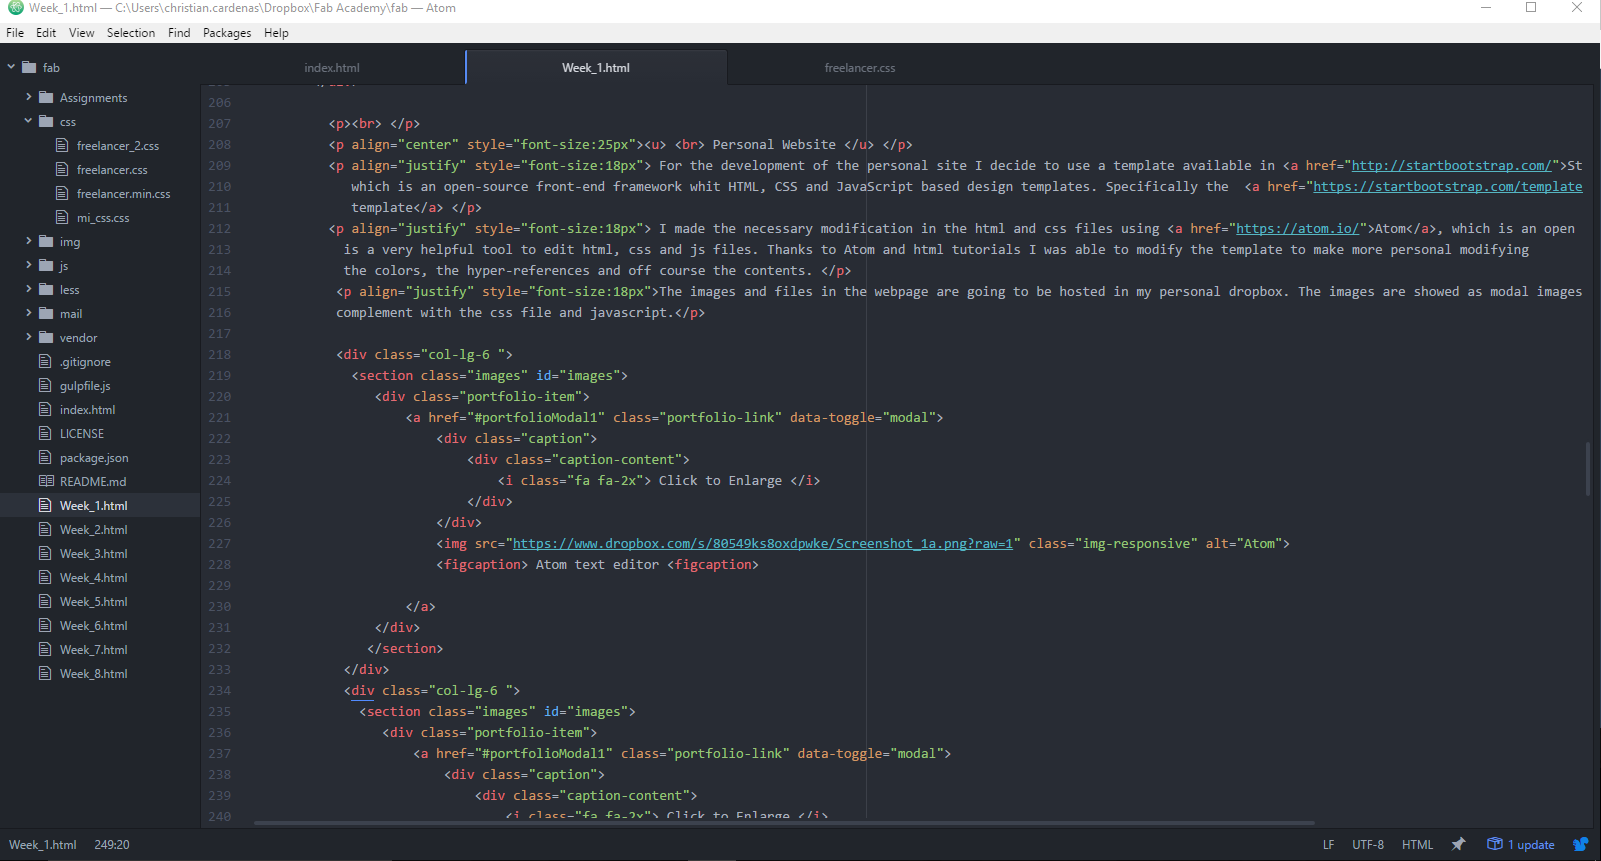Click the img folder icon

(x=46, y=242)
